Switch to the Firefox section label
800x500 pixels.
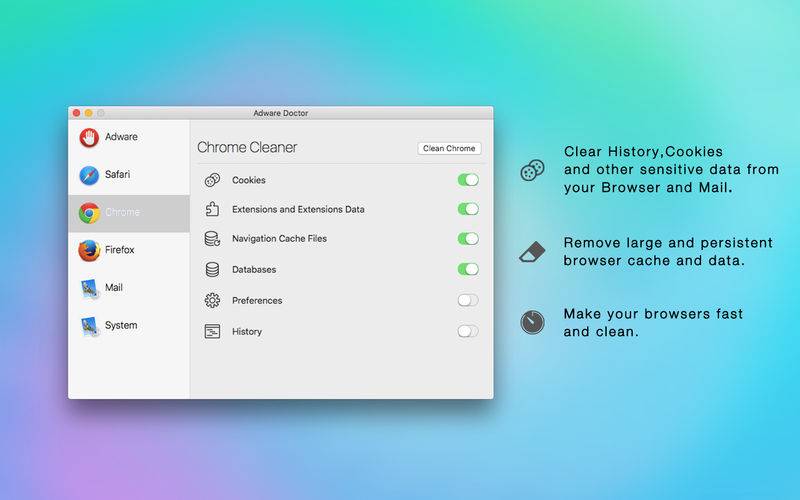(120, 250)
